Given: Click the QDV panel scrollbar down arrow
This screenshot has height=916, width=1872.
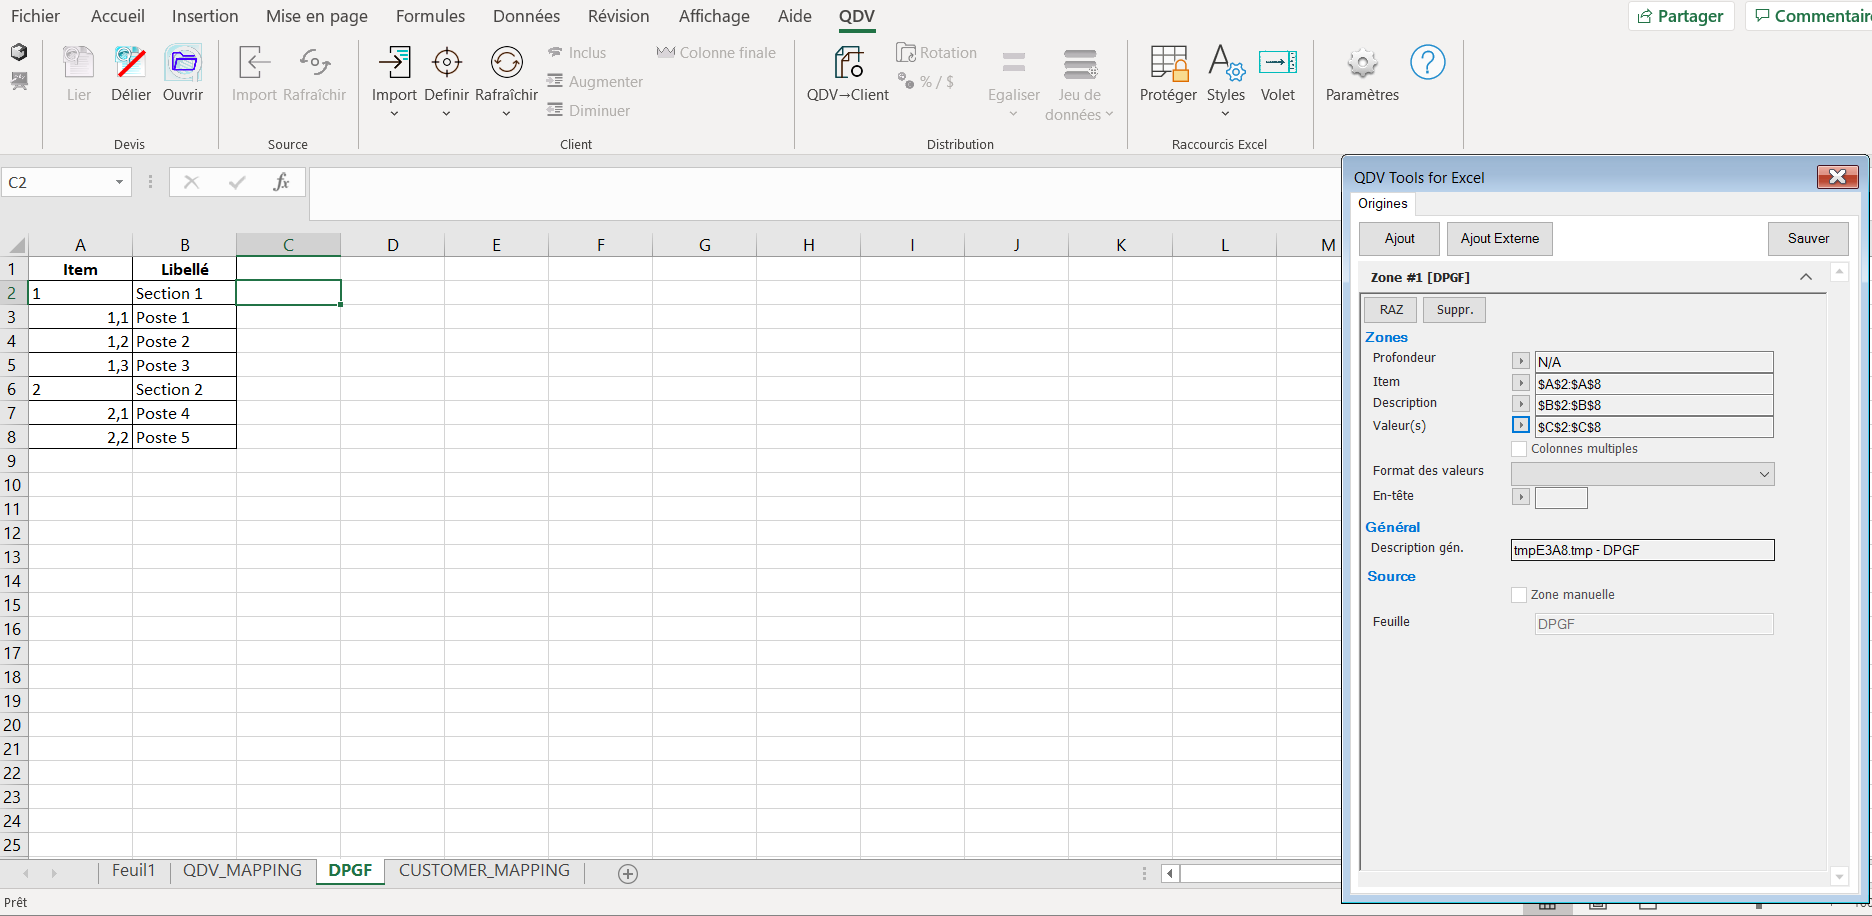Looking at the screenshot, I should [x=1838, y=877].
